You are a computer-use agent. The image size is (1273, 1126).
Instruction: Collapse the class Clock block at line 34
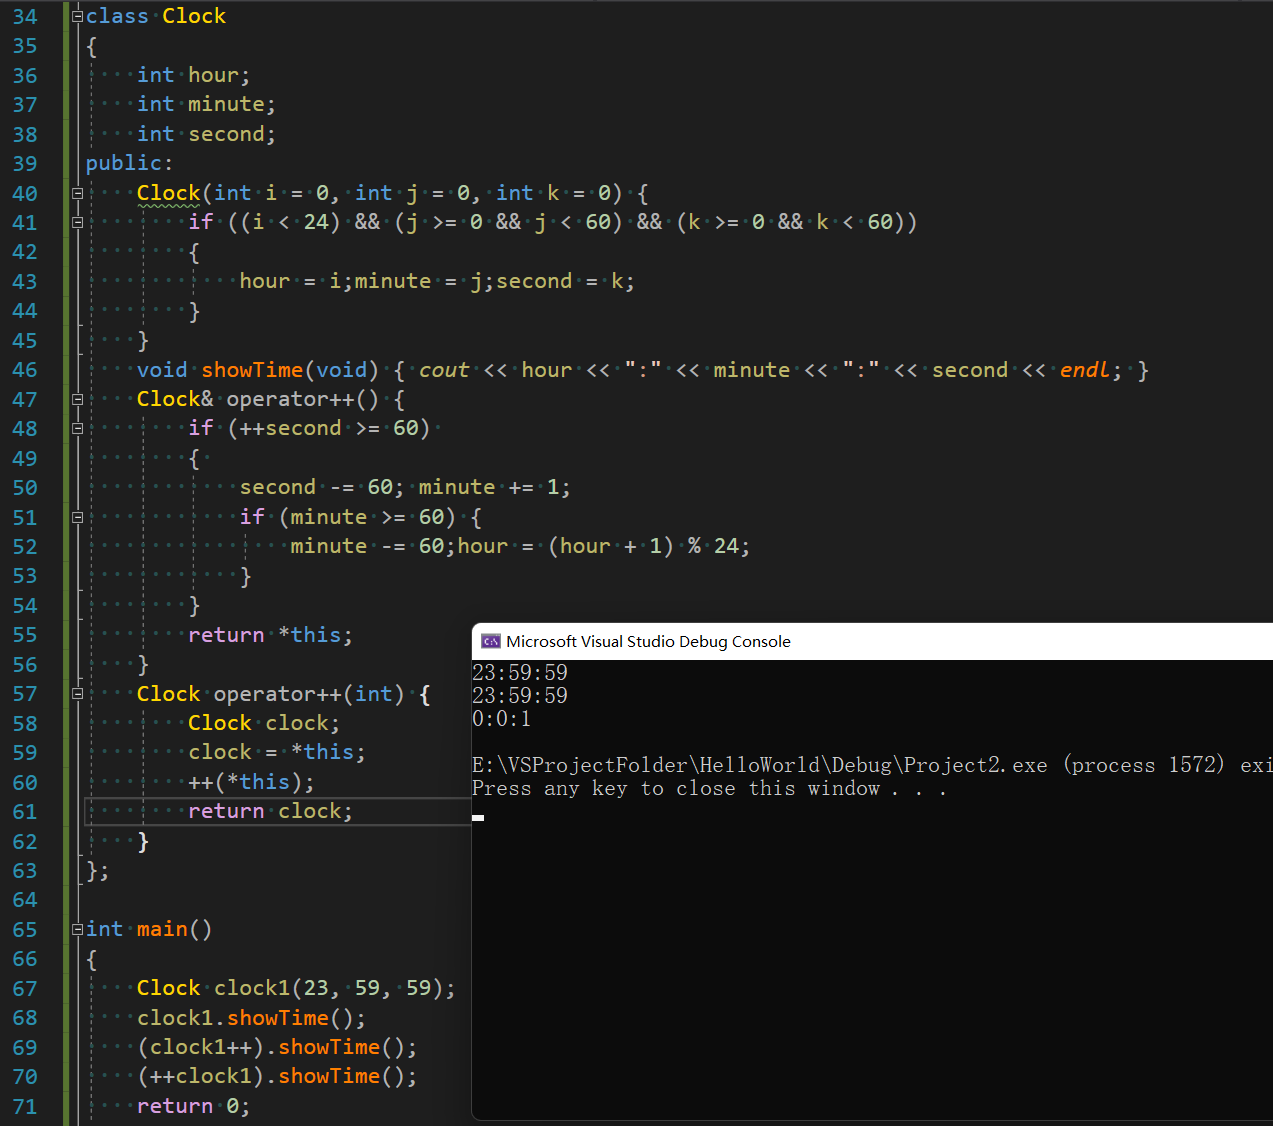click(x=77, y=16)
